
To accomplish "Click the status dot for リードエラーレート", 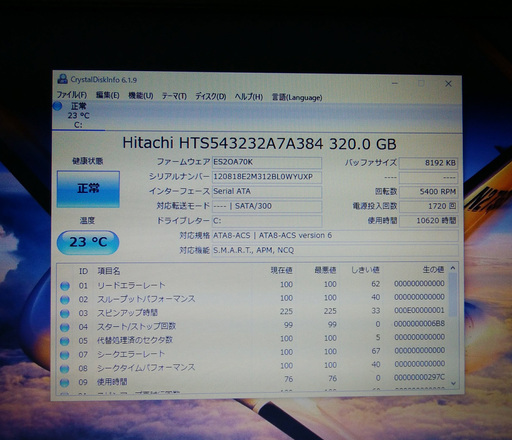I will point(65,286).
